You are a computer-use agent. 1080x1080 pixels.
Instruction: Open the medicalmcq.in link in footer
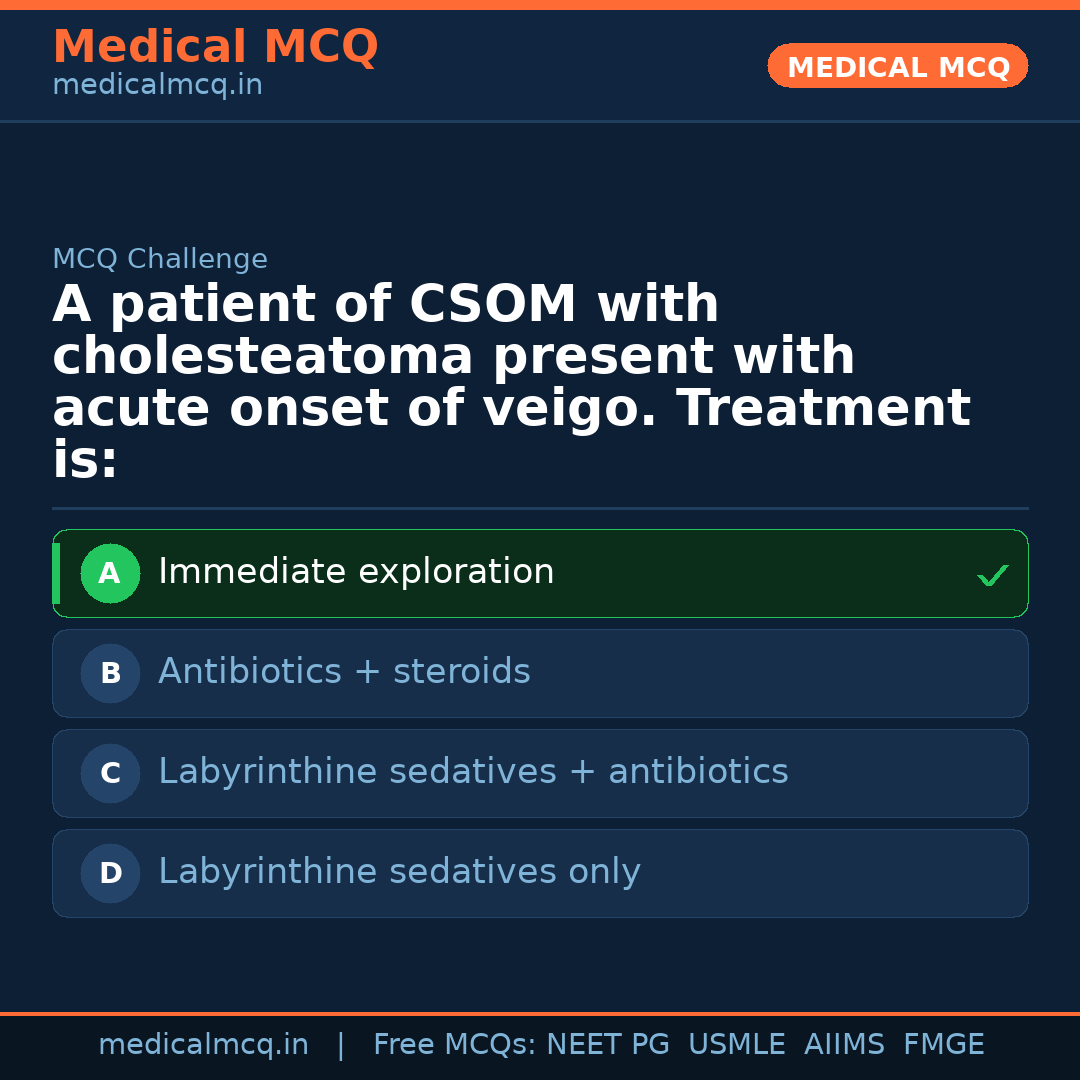coord(203,1045)
